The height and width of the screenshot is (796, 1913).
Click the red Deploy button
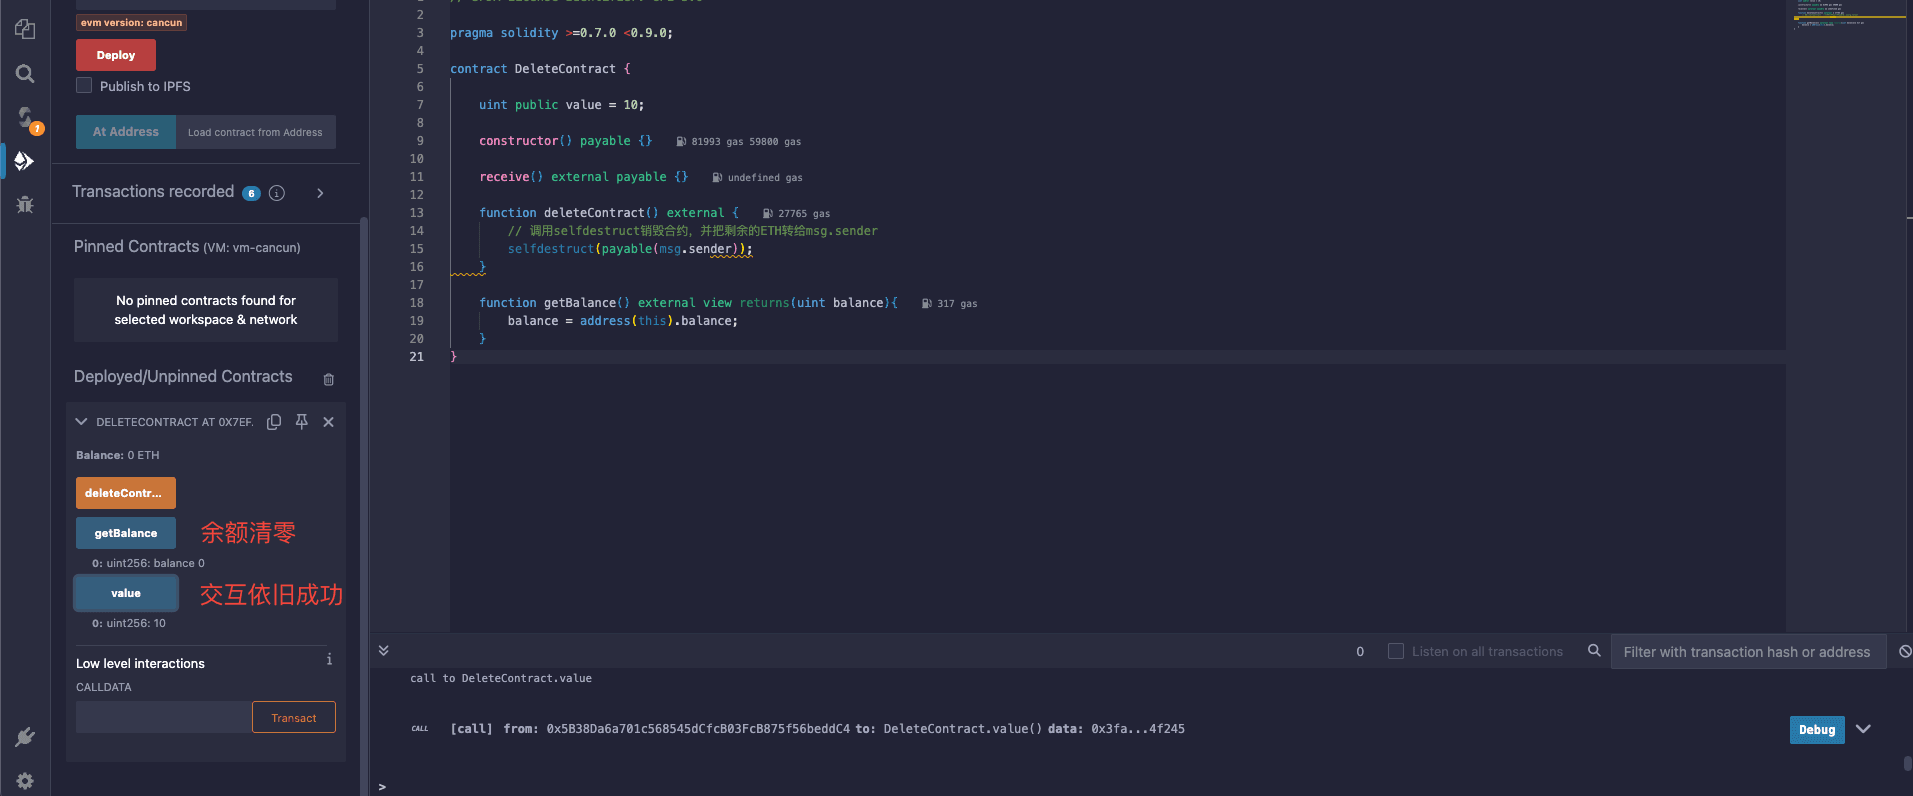pyautogui.click(x=116, y=55)
